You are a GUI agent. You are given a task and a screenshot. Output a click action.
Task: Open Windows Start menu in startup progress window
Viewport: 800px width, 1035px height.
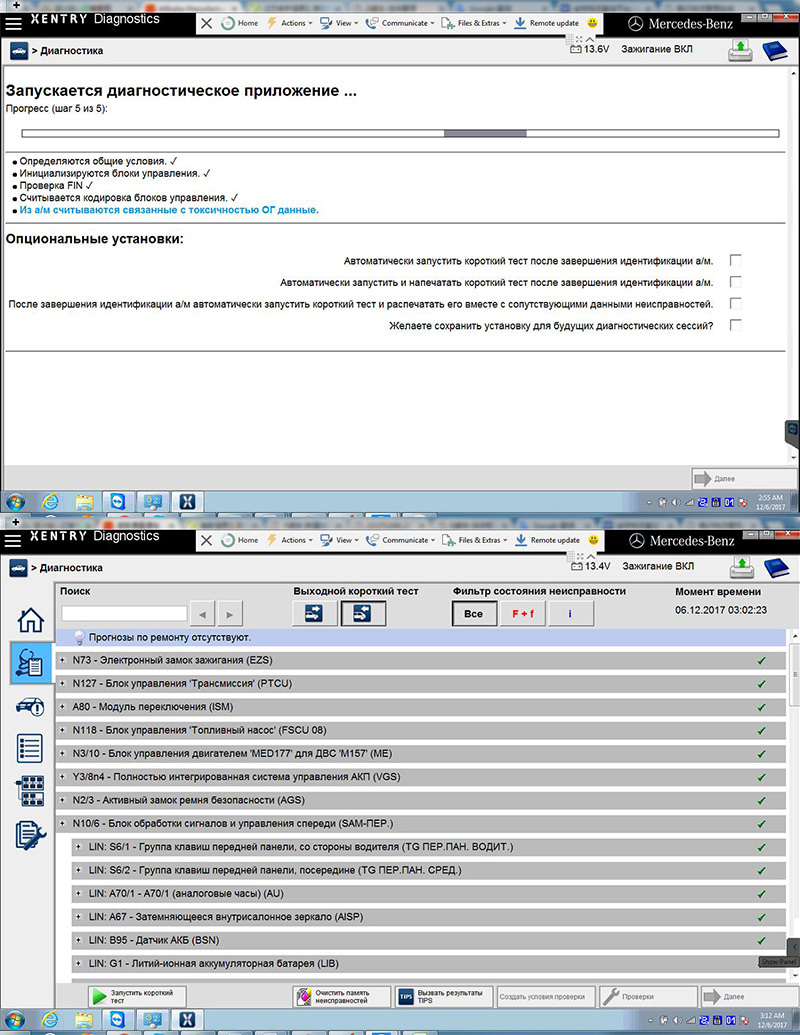tap(16, 502)
